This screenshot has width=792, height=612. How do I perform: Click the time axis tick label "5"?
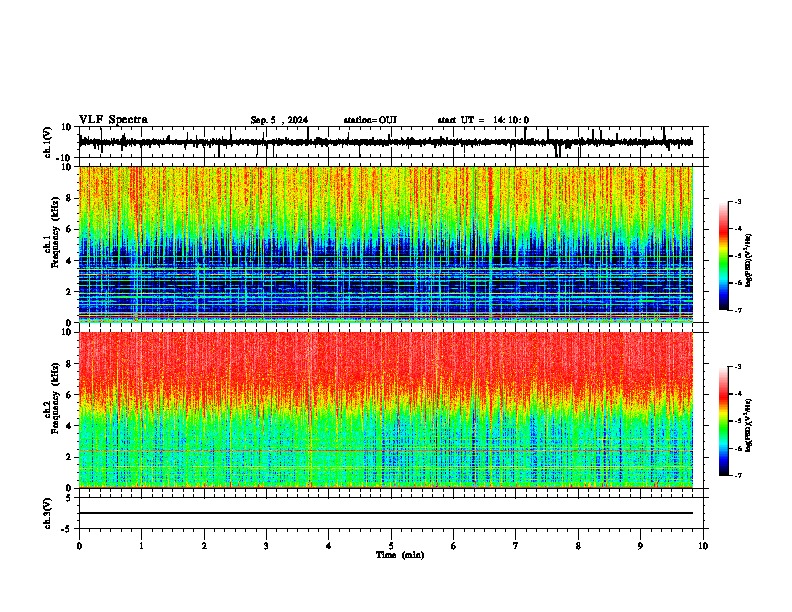tap(391, 546)
